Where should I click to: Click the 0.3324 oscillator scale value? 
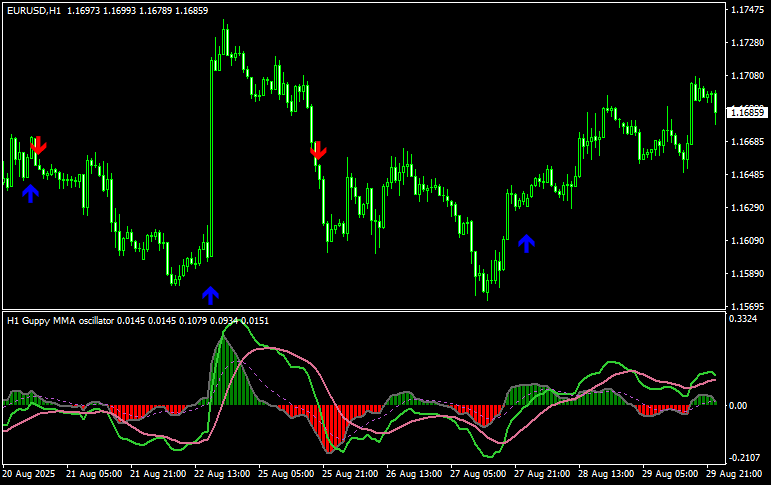point(743,319)
